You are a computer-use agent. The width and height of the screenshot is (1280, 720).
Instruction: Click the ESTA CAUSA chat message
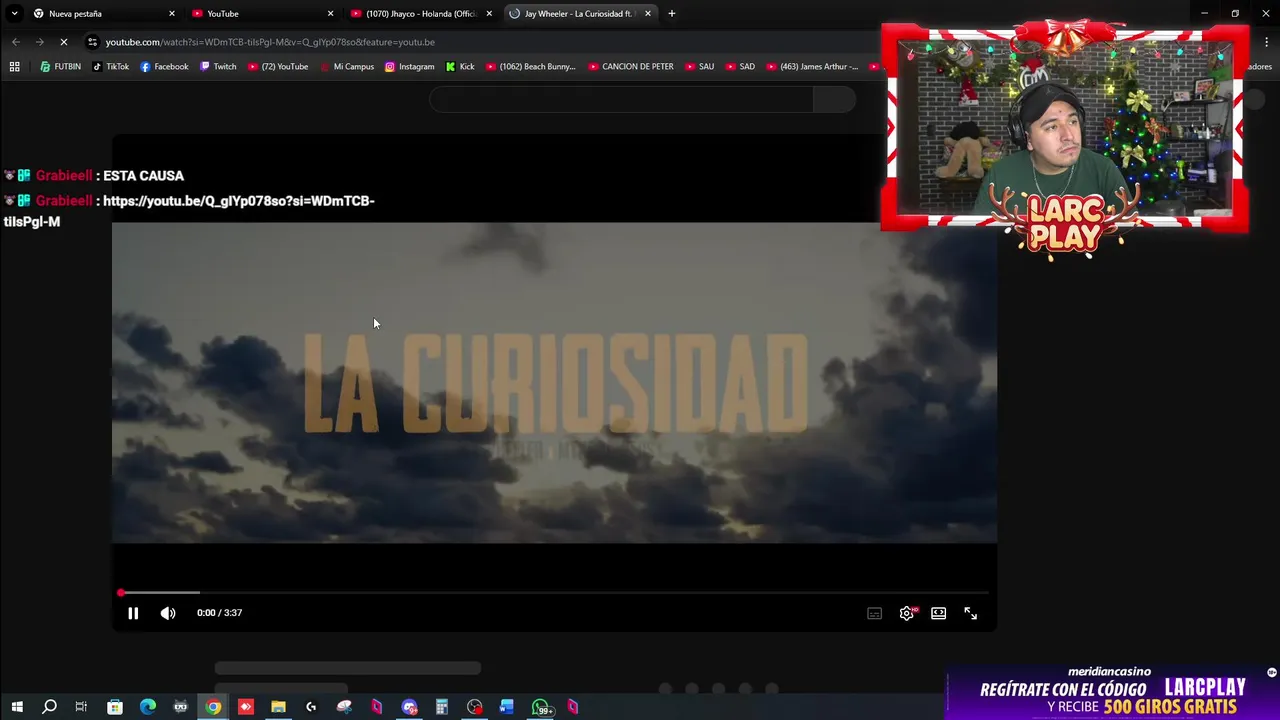143,176
